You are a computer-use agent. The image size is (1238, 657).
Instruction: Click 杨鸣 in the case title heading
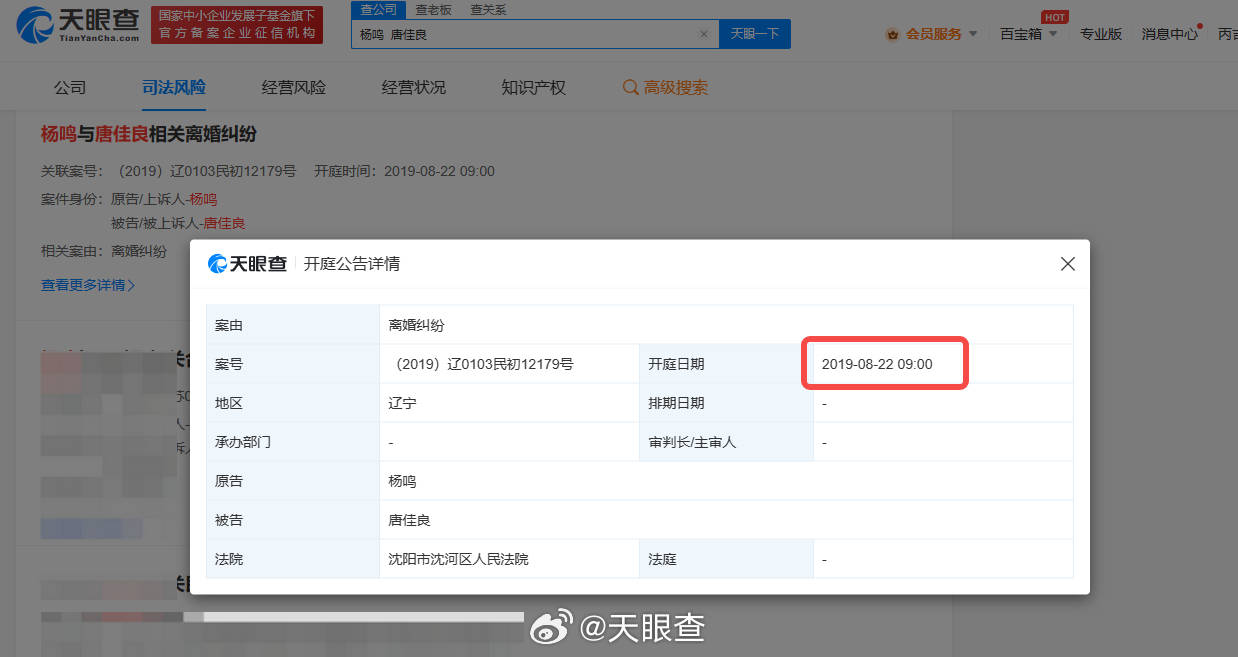59,135
